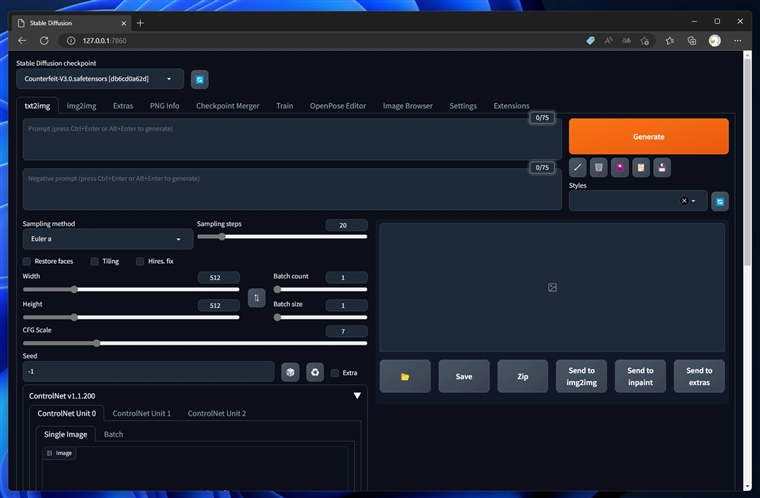760x498 pixels.
Task: Enable Hires. fix checkbox
Action: click(x=140, y=261)
